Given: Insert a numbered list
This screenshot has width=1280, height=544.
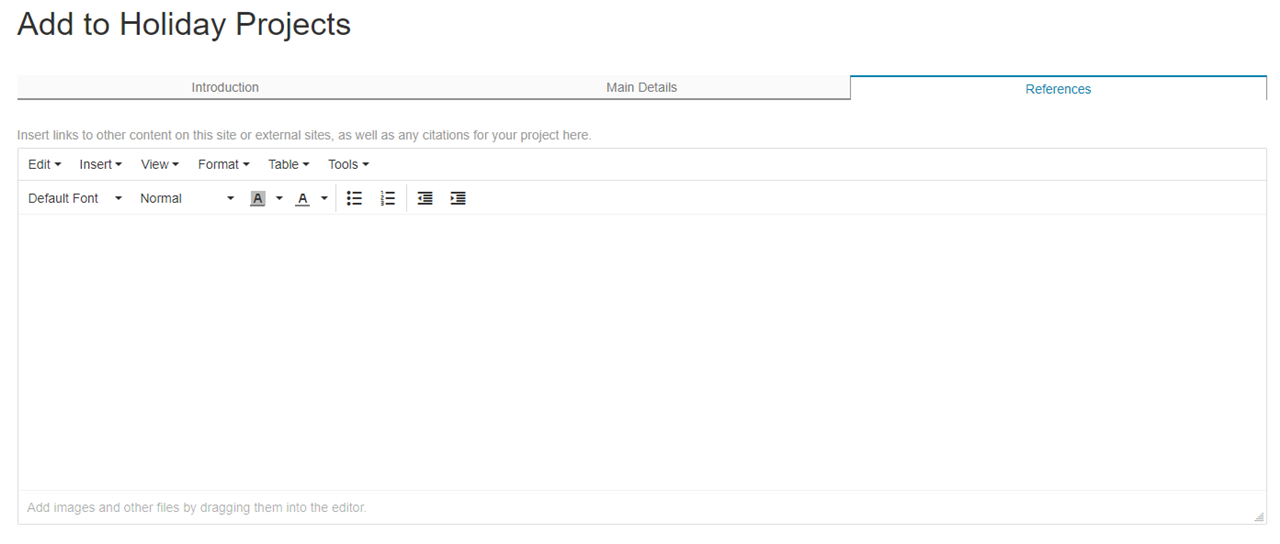Looking at the screenshot, I should 388,198.
